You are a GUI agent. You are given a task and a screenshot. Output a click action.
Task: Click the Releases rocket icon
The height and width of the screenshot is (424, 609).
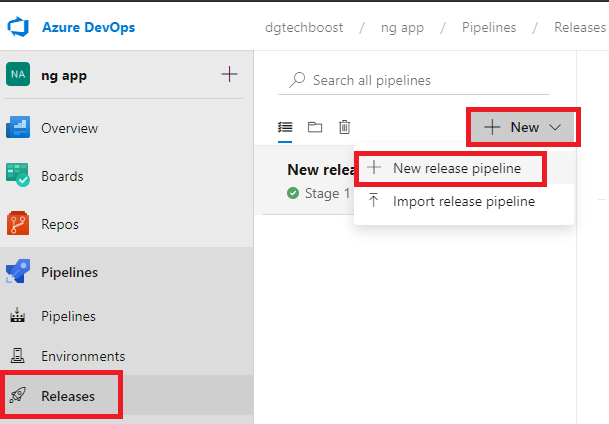18,396
